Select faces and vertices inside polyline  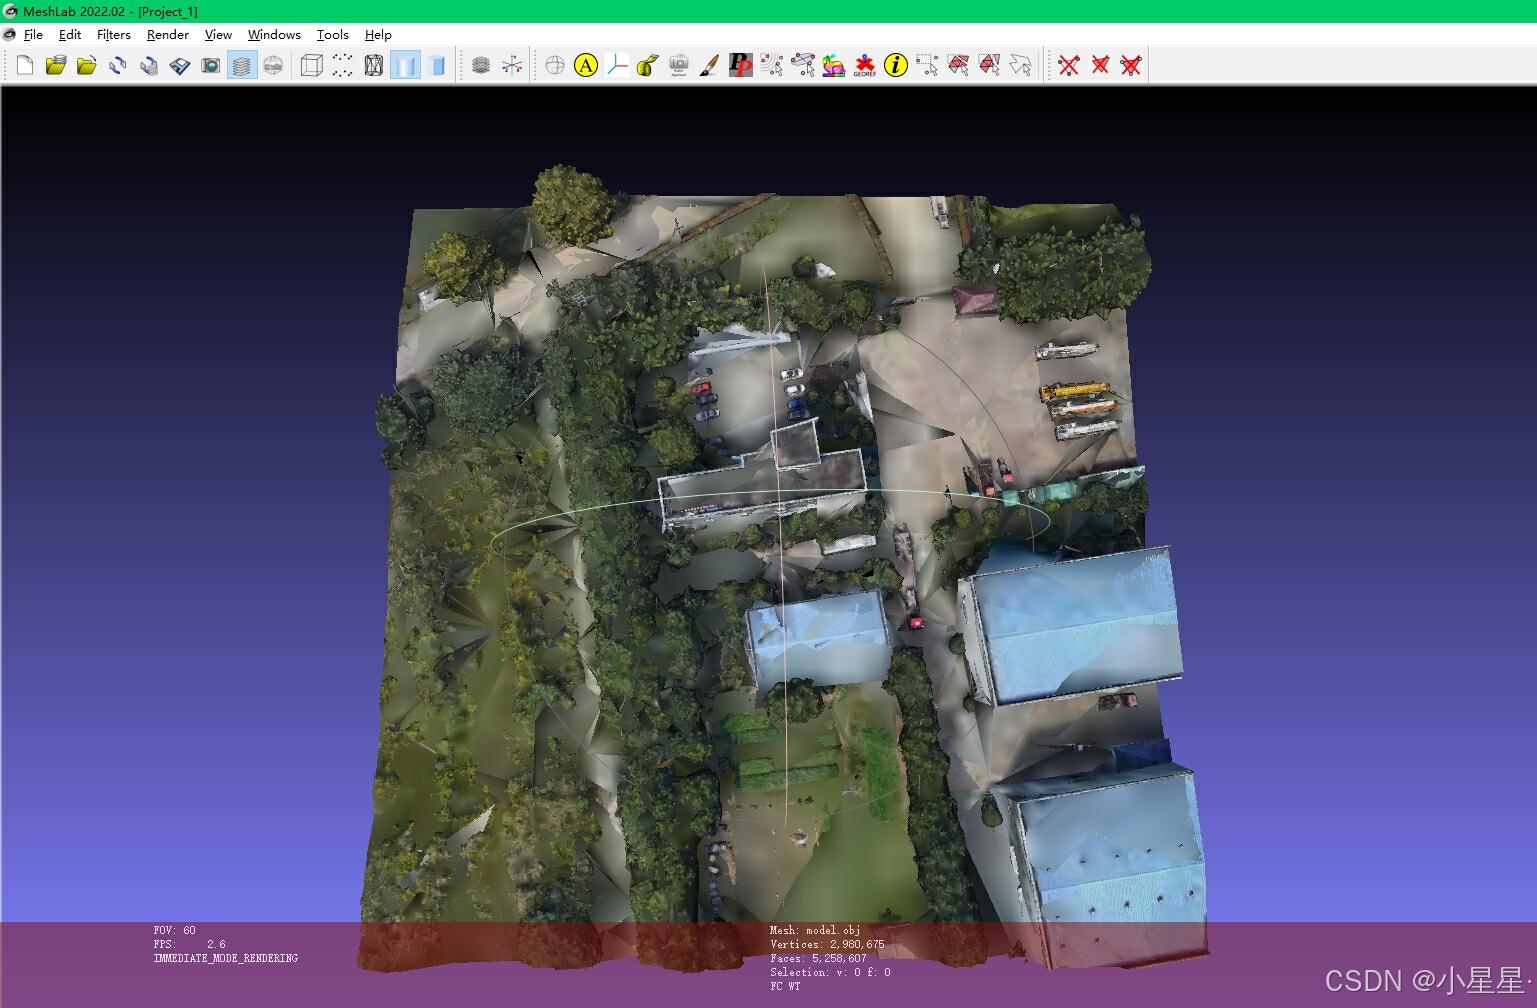[x=1020, y=66]
